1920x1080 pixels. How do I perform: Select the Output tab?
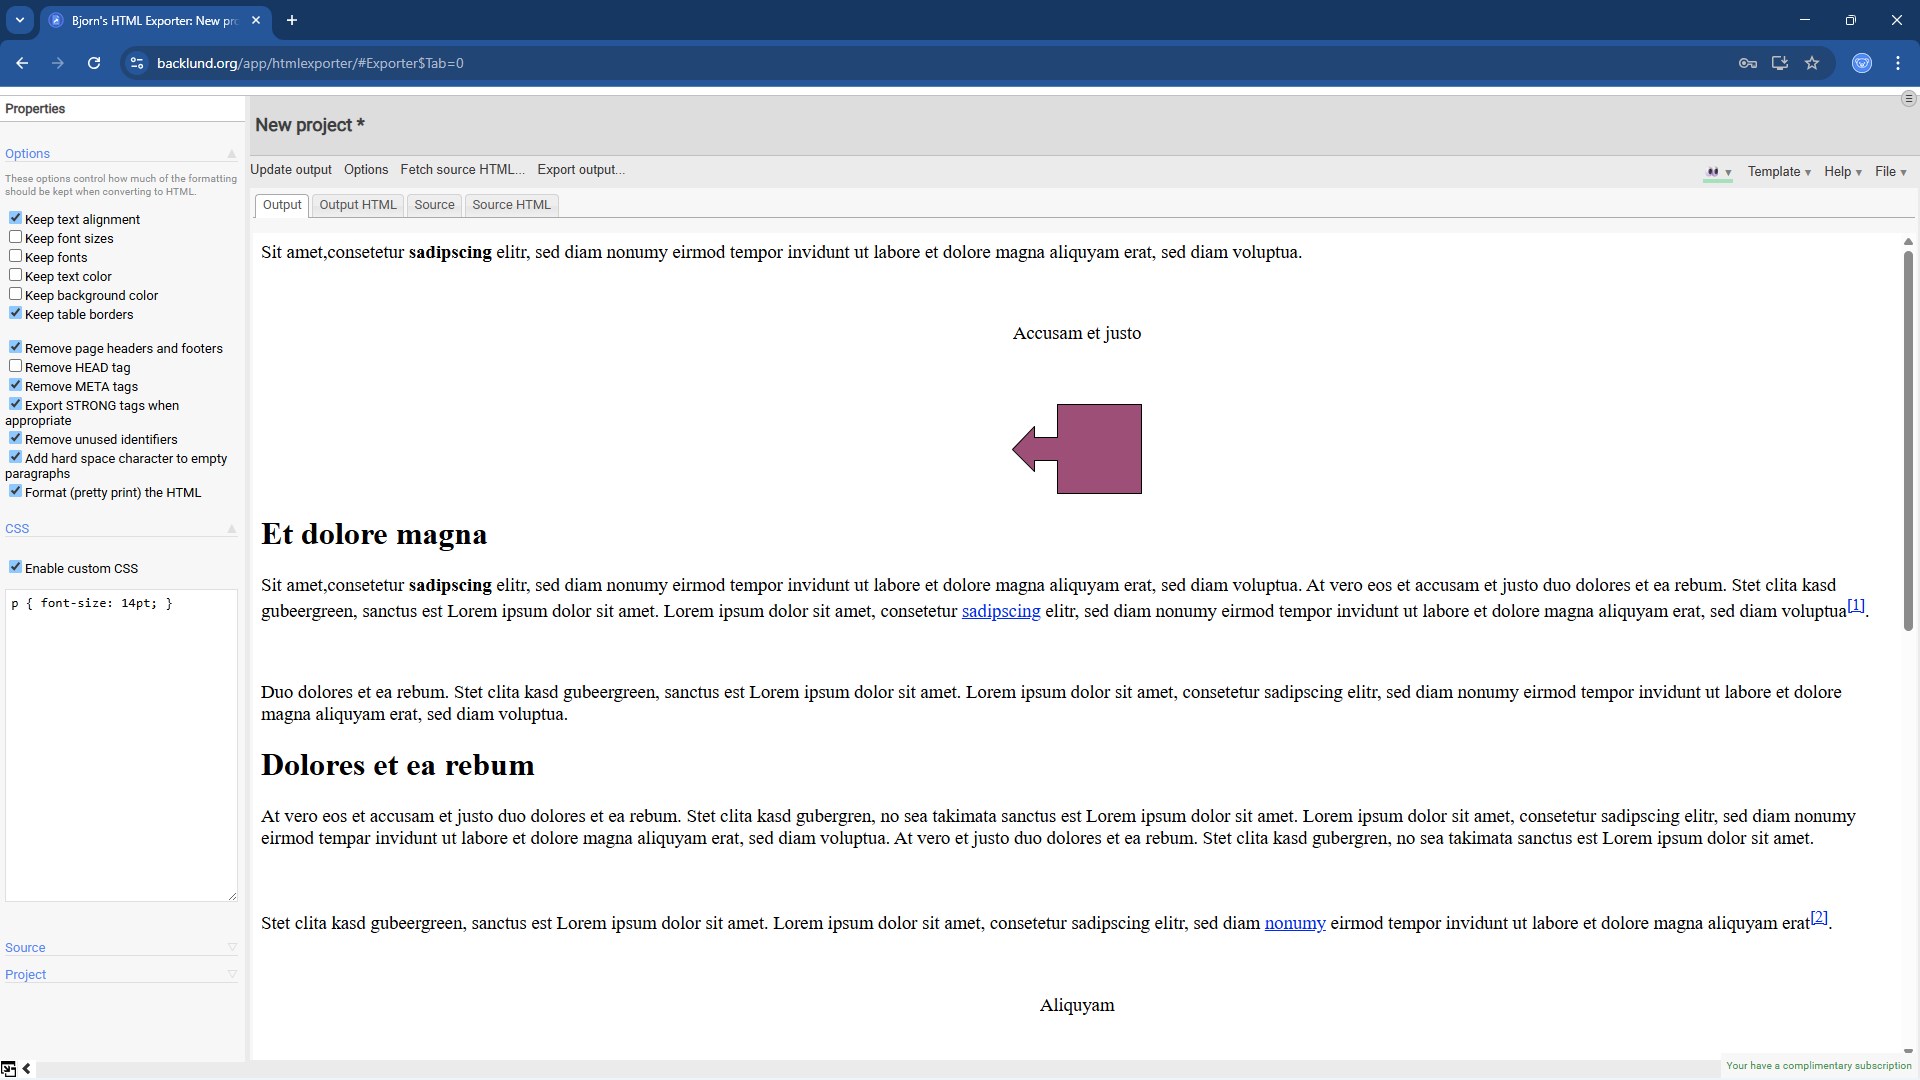coord(282,205)
